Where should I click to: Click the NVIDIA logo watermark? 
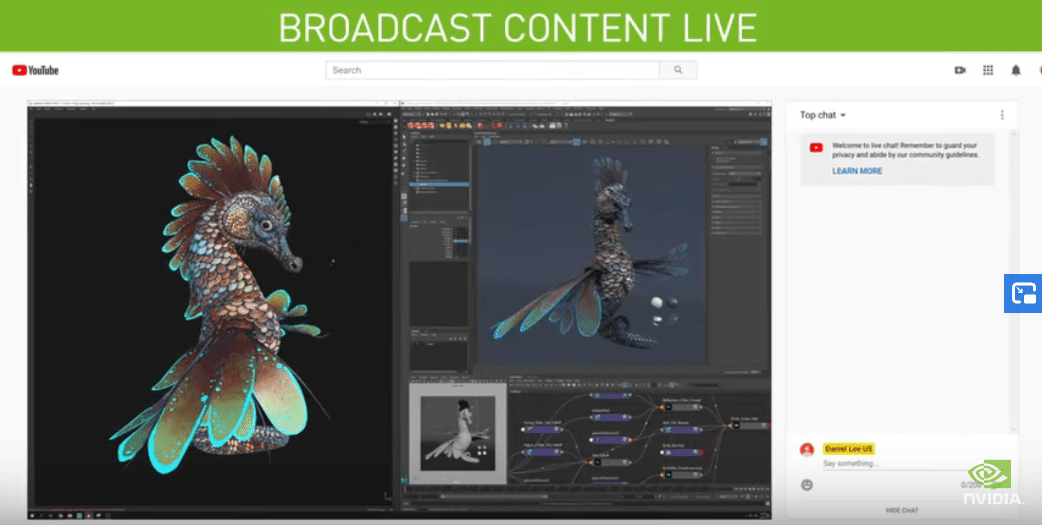click(x=991, y=483)
